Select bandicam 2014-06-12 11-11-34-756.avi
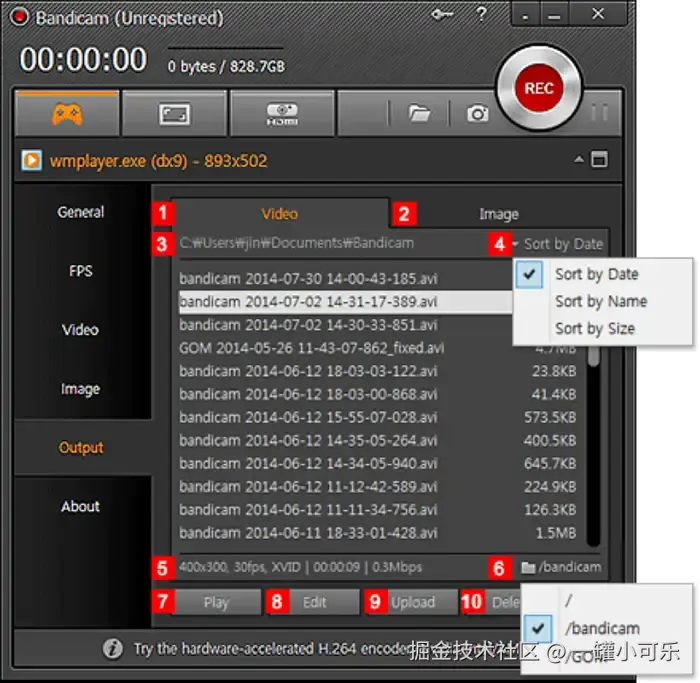This screenshot has height=683, width=700. point(308,510)
